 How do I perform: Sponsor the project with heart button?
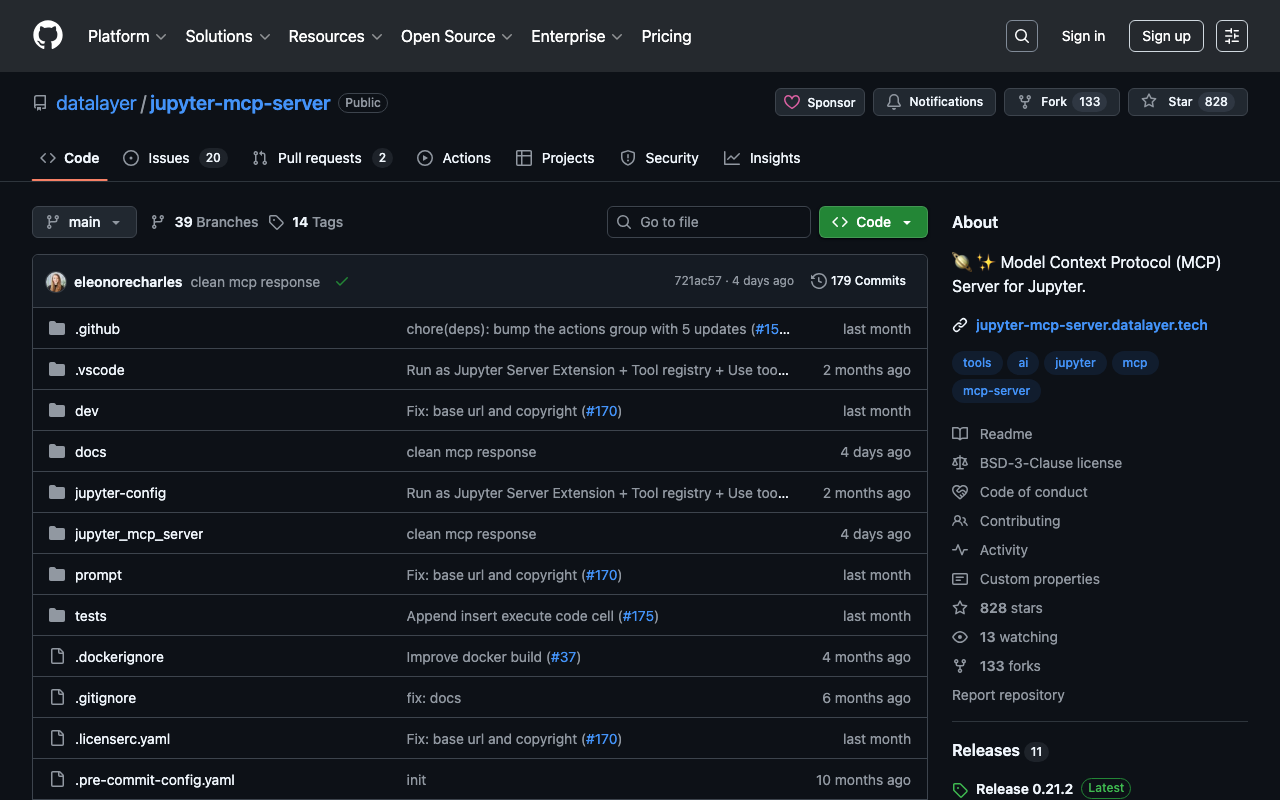point(819,102)
